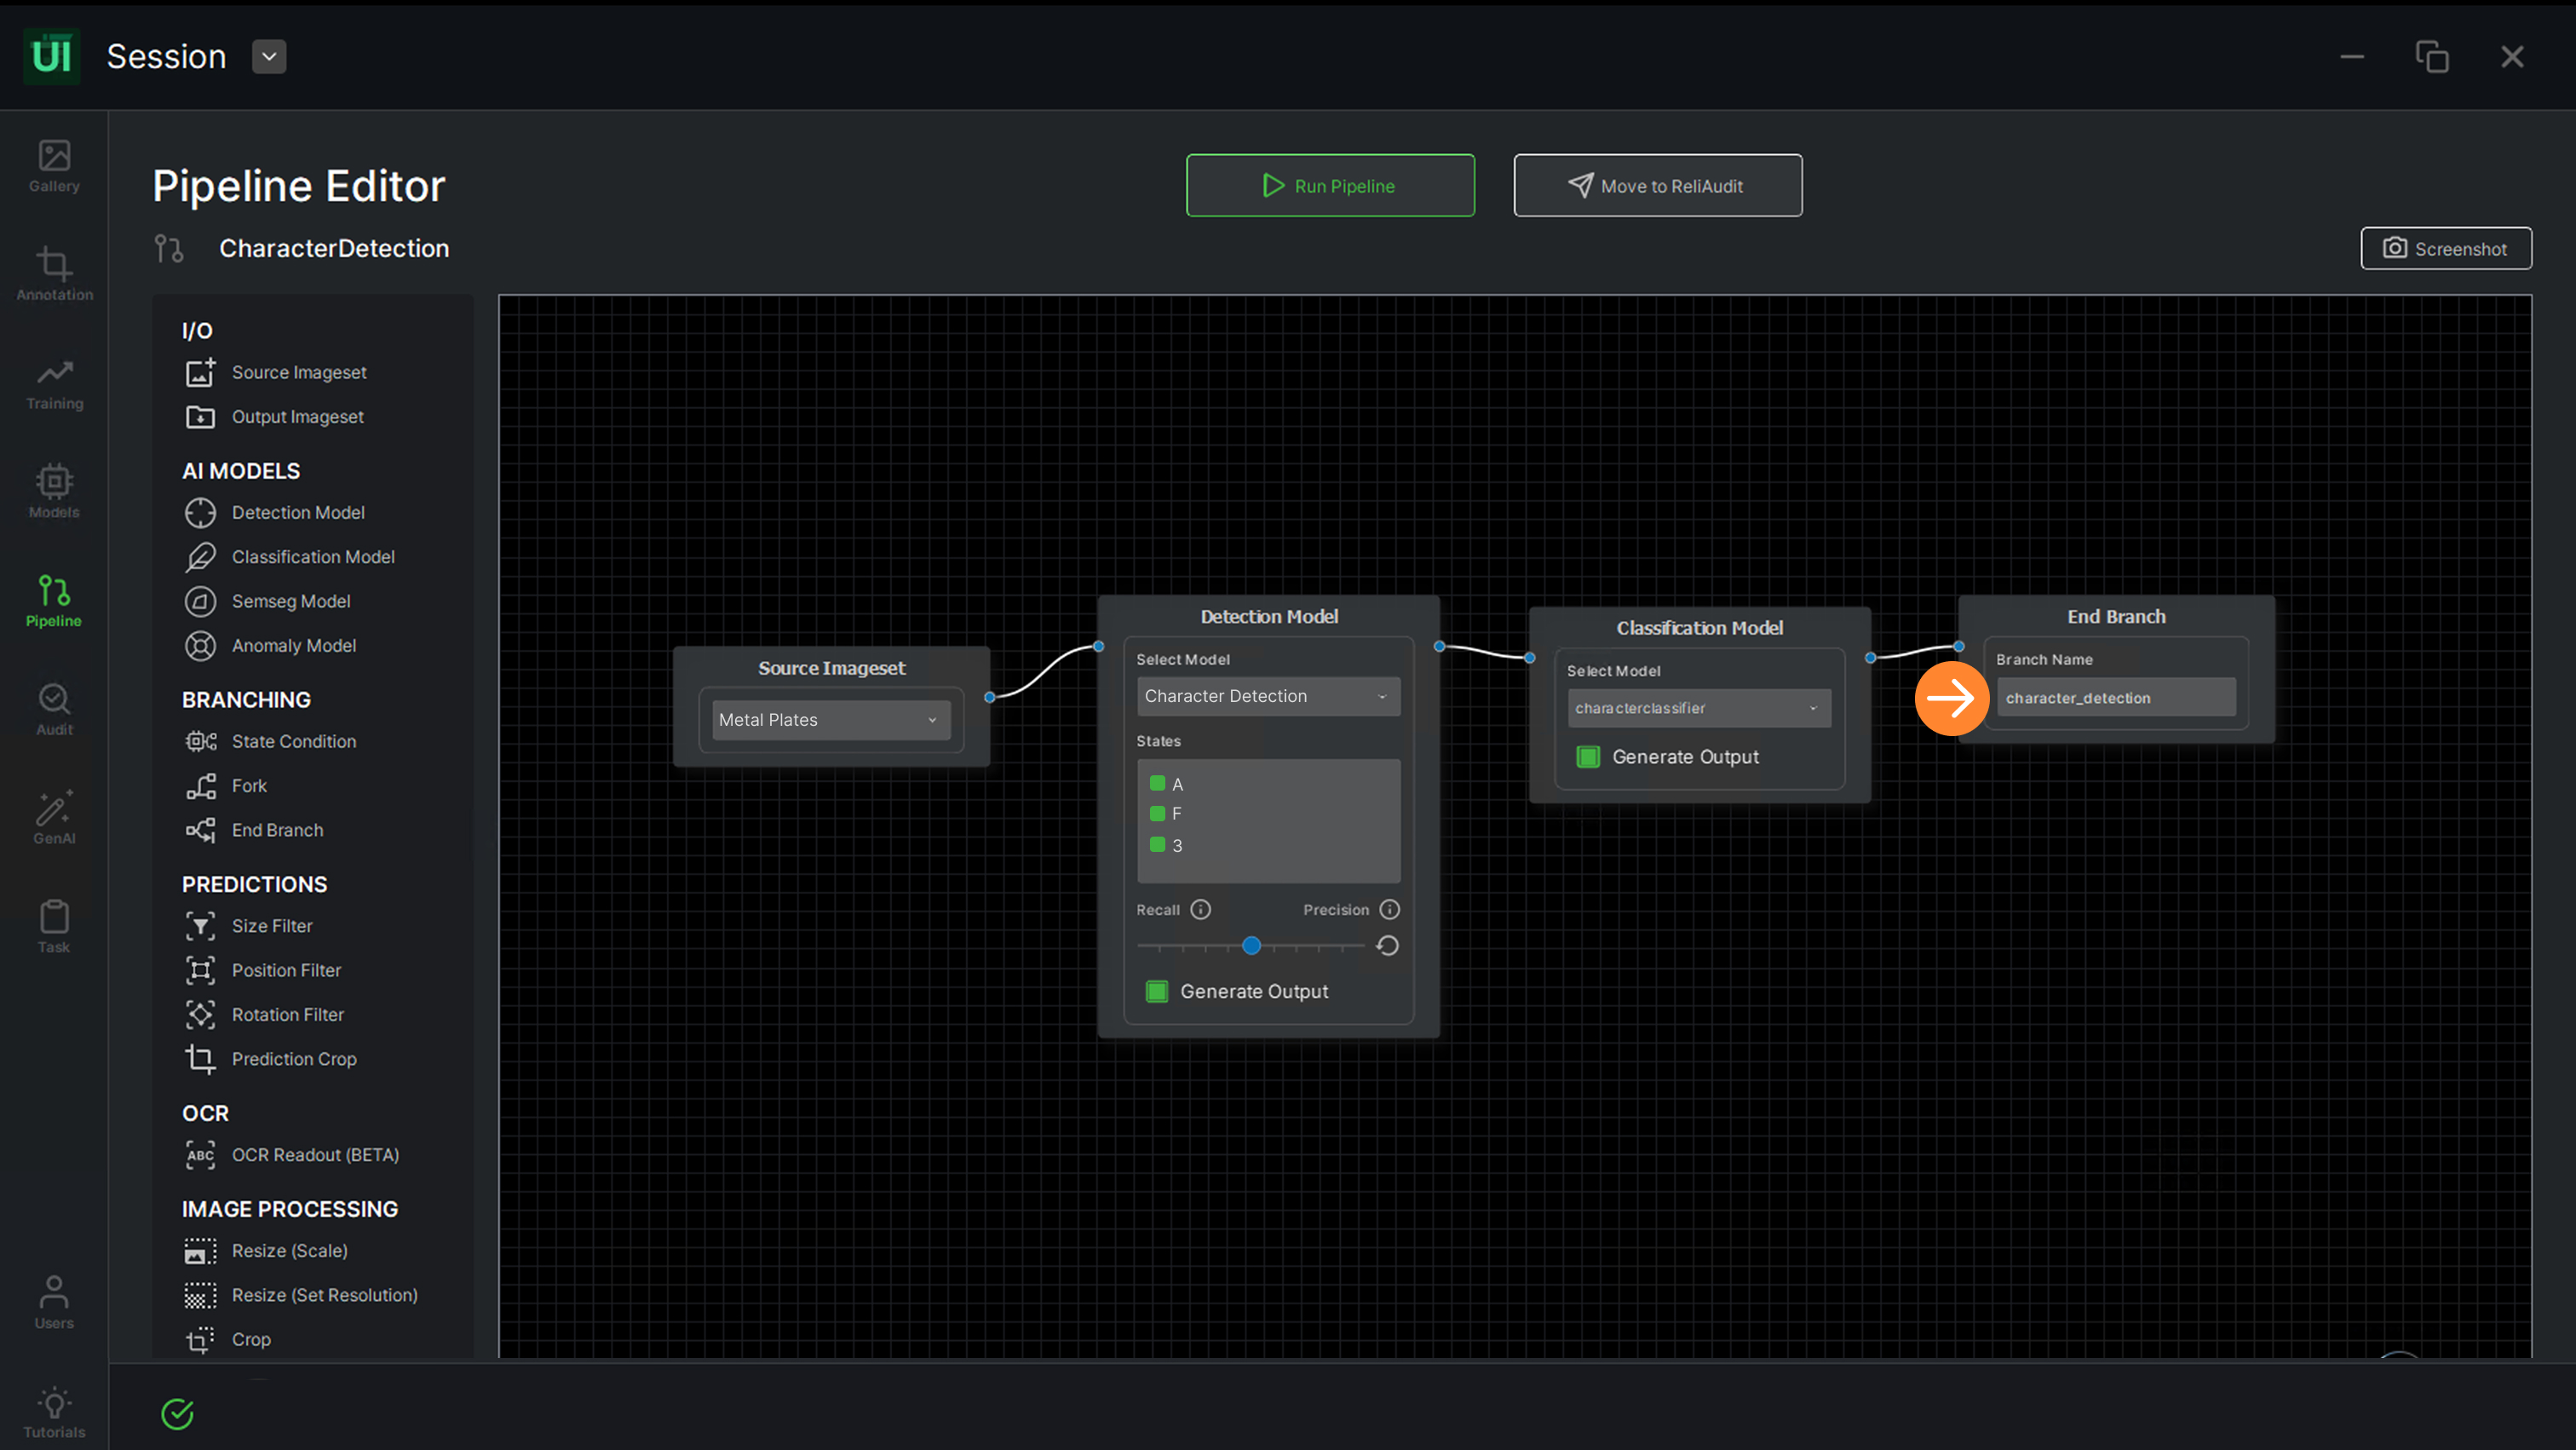This screenshot has height=1450, width=2576.
Task: Reset the recall-precision slider with the refresh icon
Action: (x=1387, y=946)
